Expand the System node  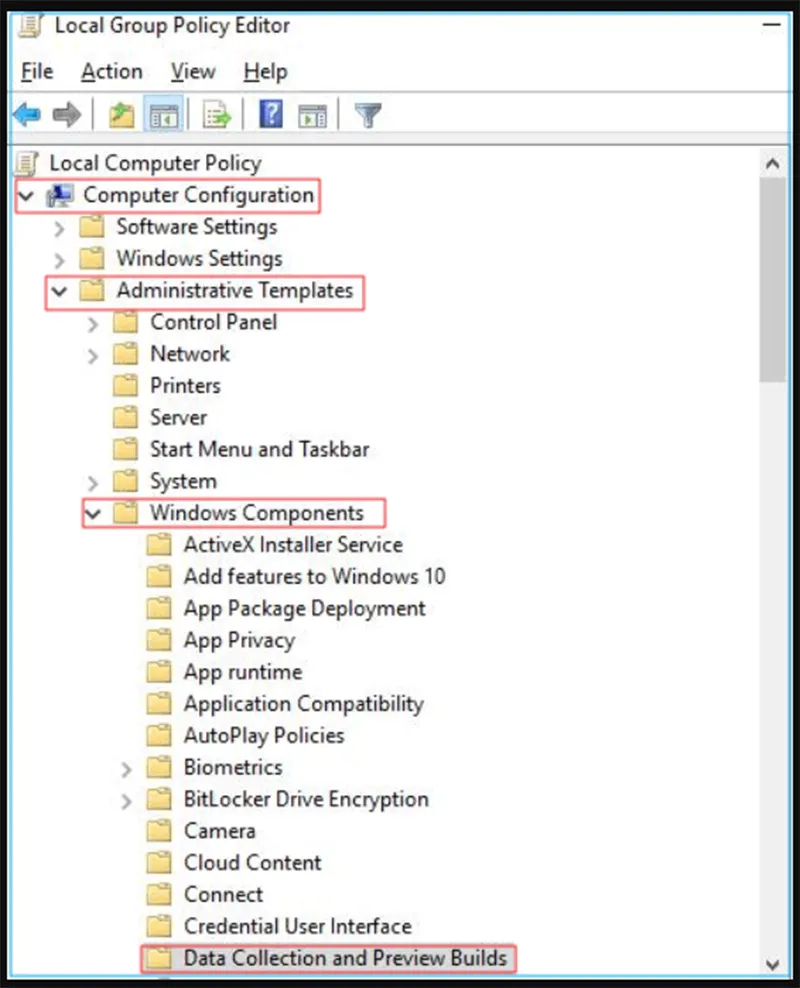[93, 483]
